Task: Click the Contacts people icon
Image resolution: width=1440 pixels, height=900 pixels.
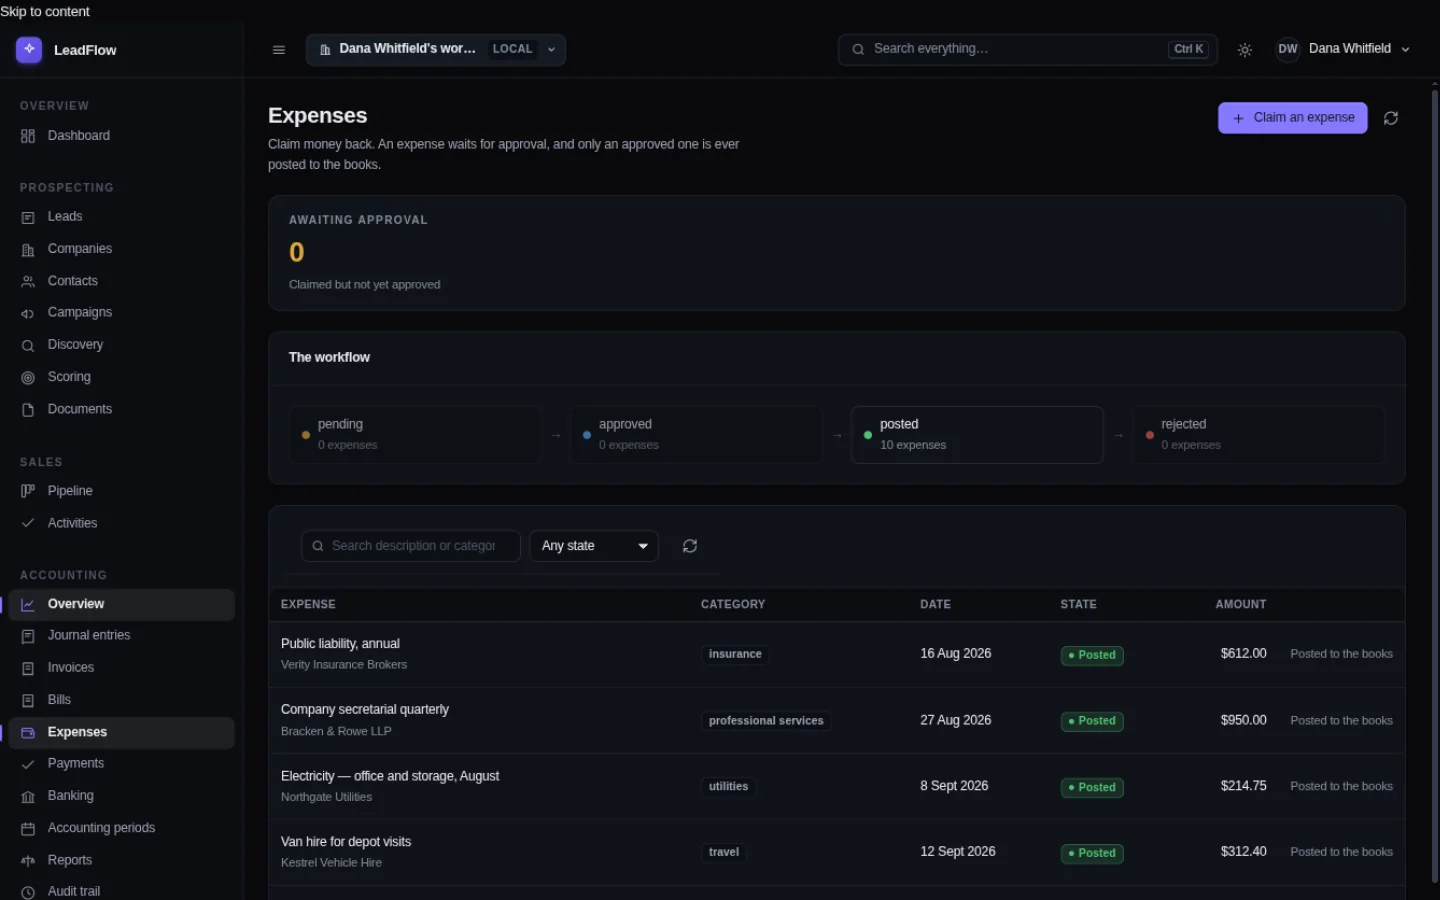Action: 28,282
